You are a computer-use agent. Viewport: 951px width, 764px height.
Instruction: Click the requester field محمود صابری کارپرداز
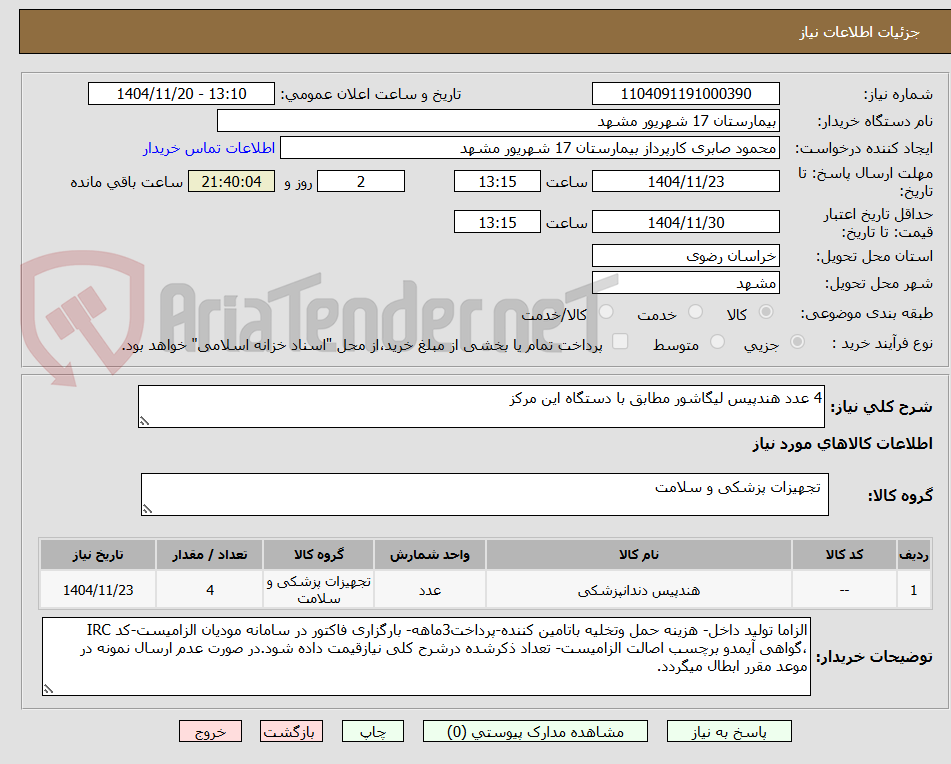(x=529, y=148)
